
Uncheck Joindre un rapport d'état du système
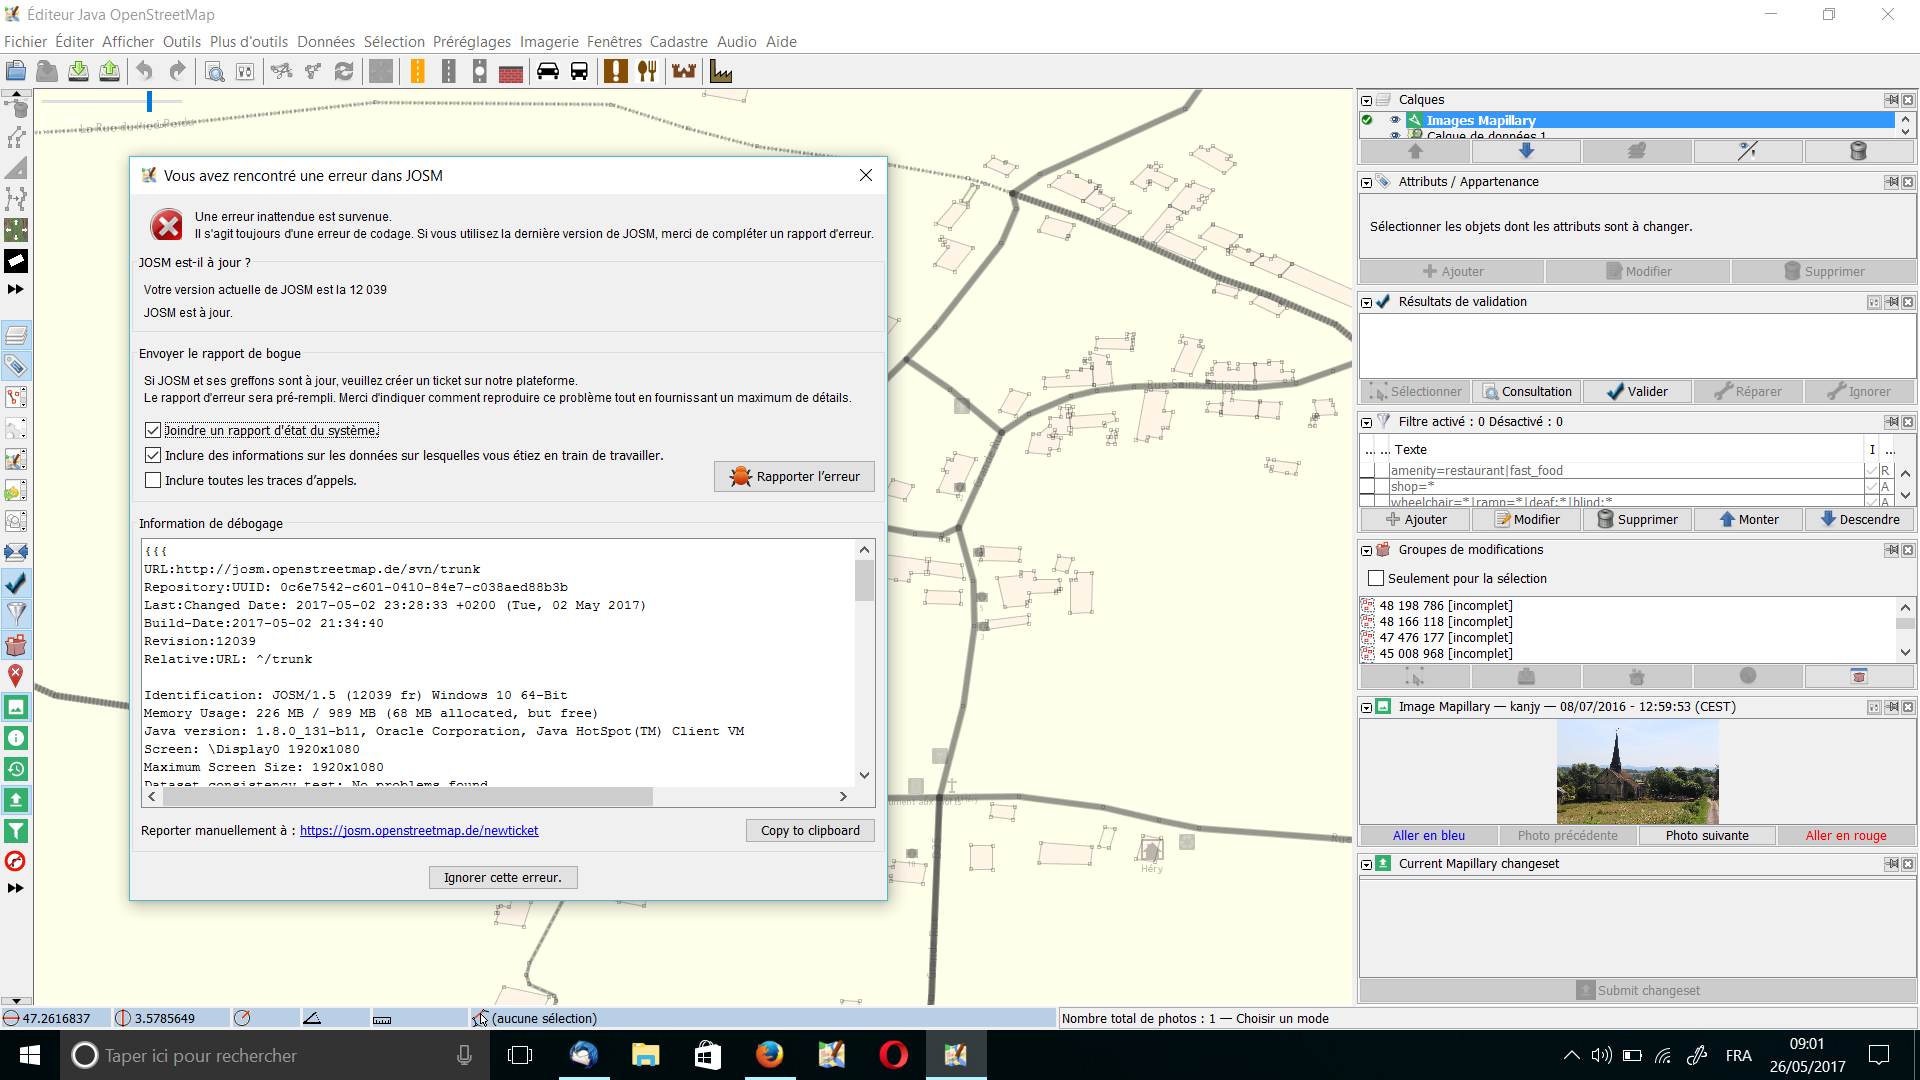pyautogui.click(x=153, y=430)
